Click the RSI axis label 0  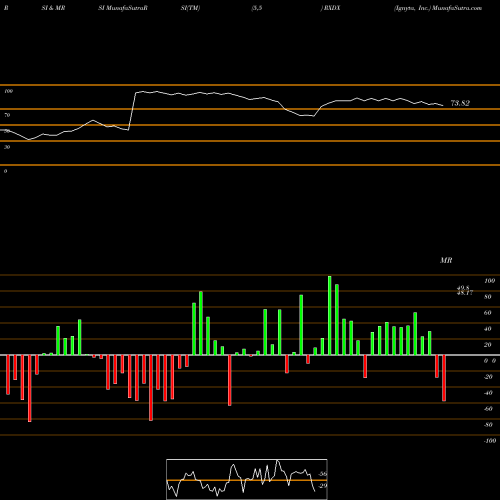click(5, 171)
